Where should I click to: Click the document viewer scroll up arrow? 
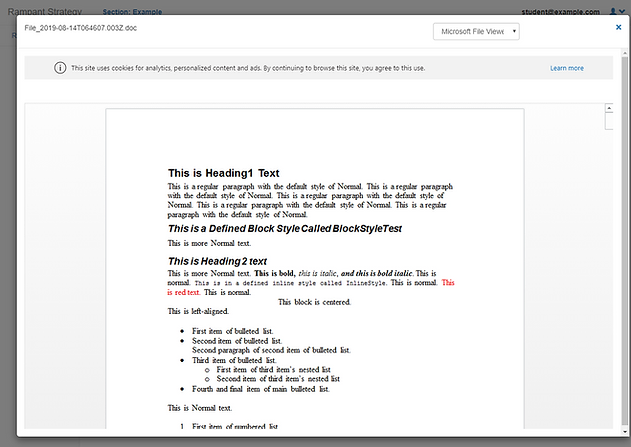point(609,108)
